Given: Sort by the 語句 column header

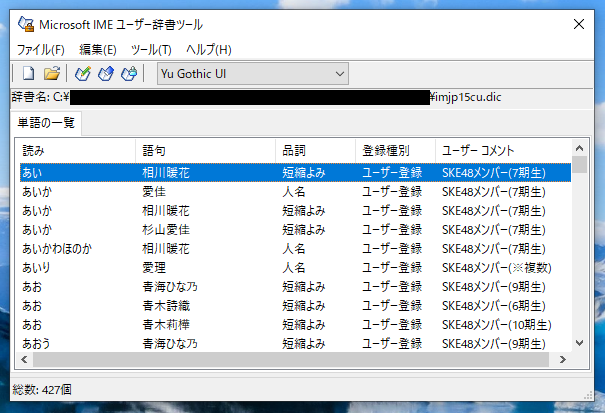Looking at the screenshot, I should click(x=205, y=150).
